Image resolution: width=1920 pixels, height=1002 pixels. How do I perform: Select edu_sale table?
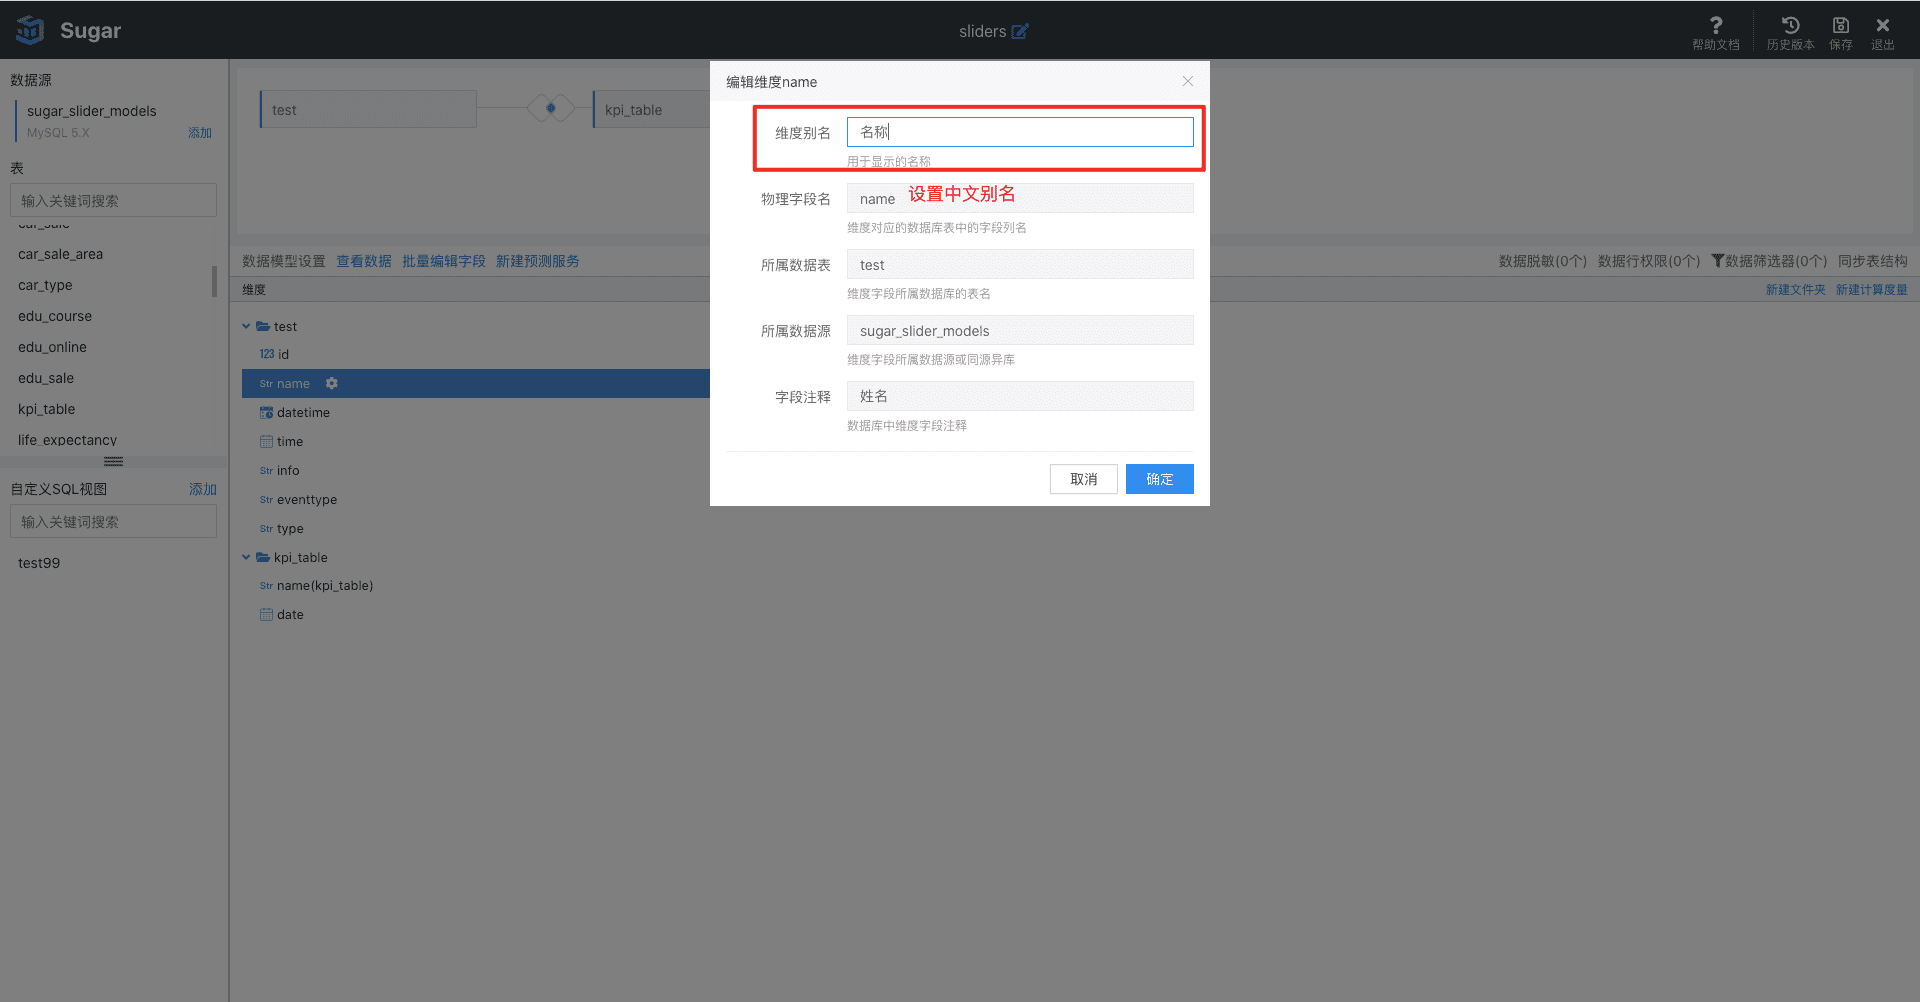(46, 378)
